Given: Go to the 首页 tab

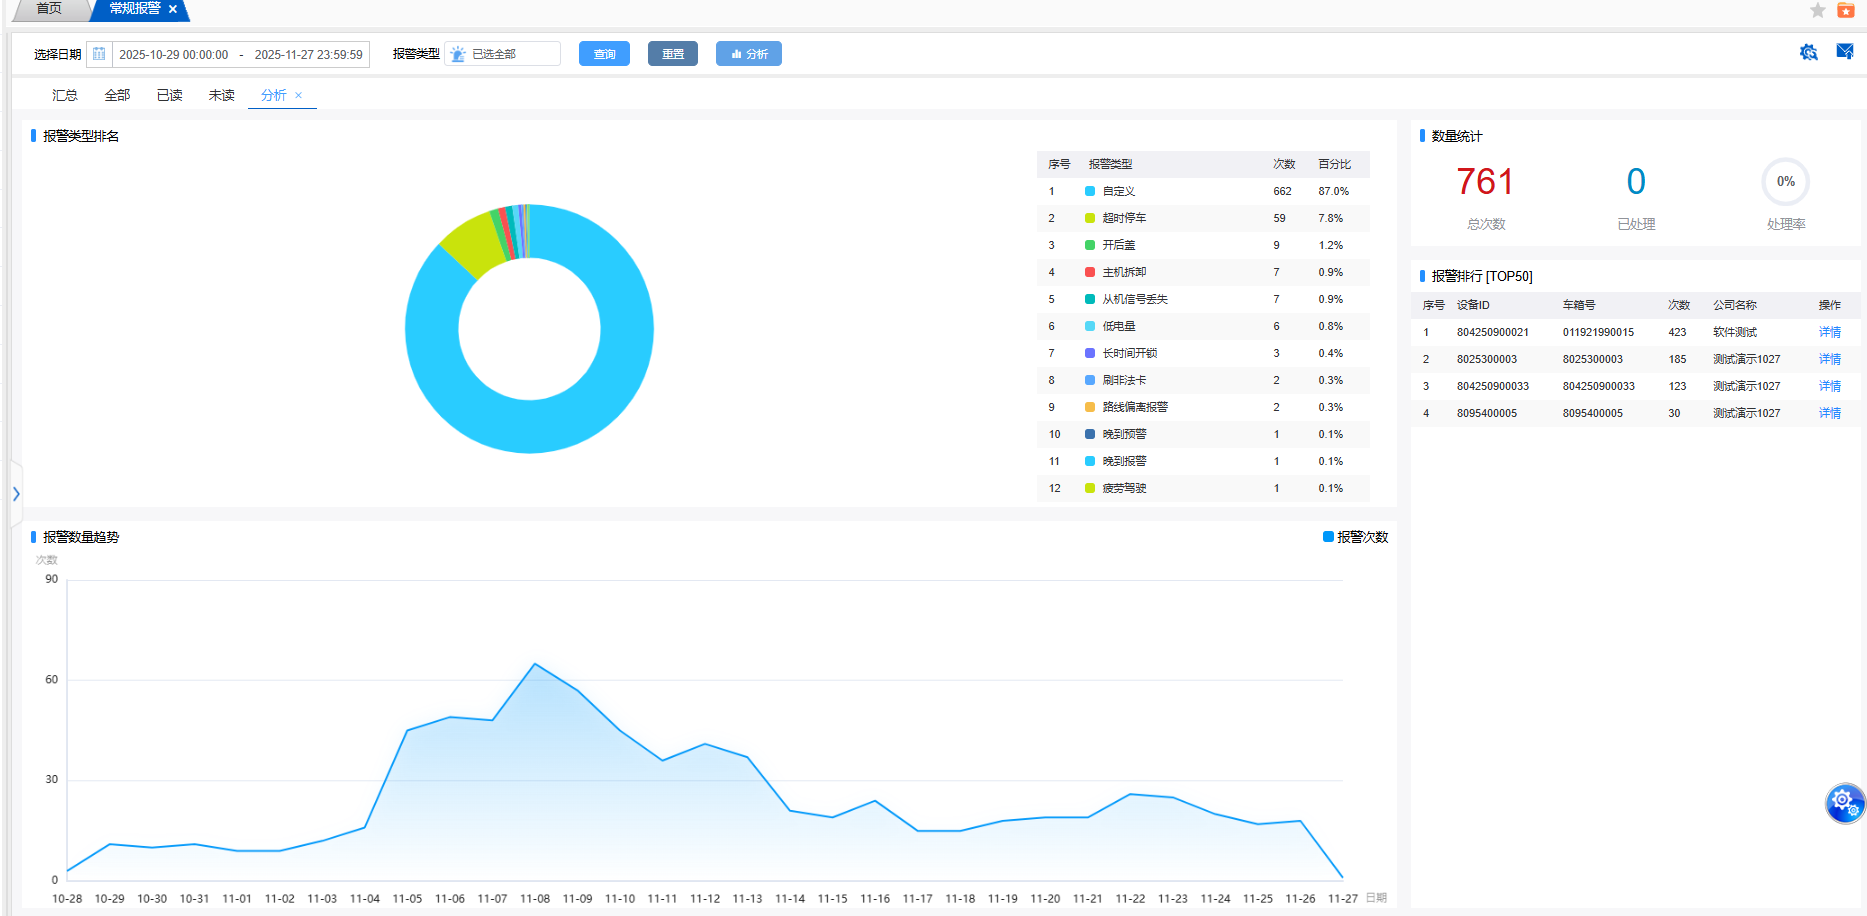Looking at the screenshot, I should (49, 9).
